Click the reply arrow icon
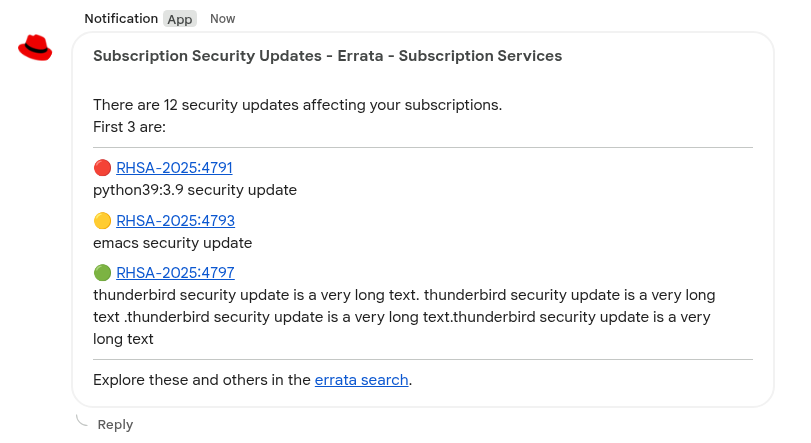 tap(83, 419)
